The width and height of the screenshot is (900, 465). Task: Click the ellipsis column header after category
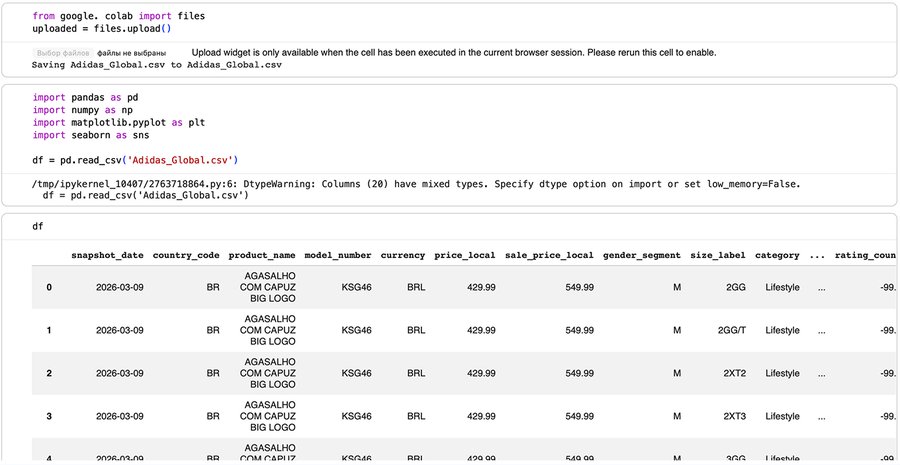coord(817,255)
